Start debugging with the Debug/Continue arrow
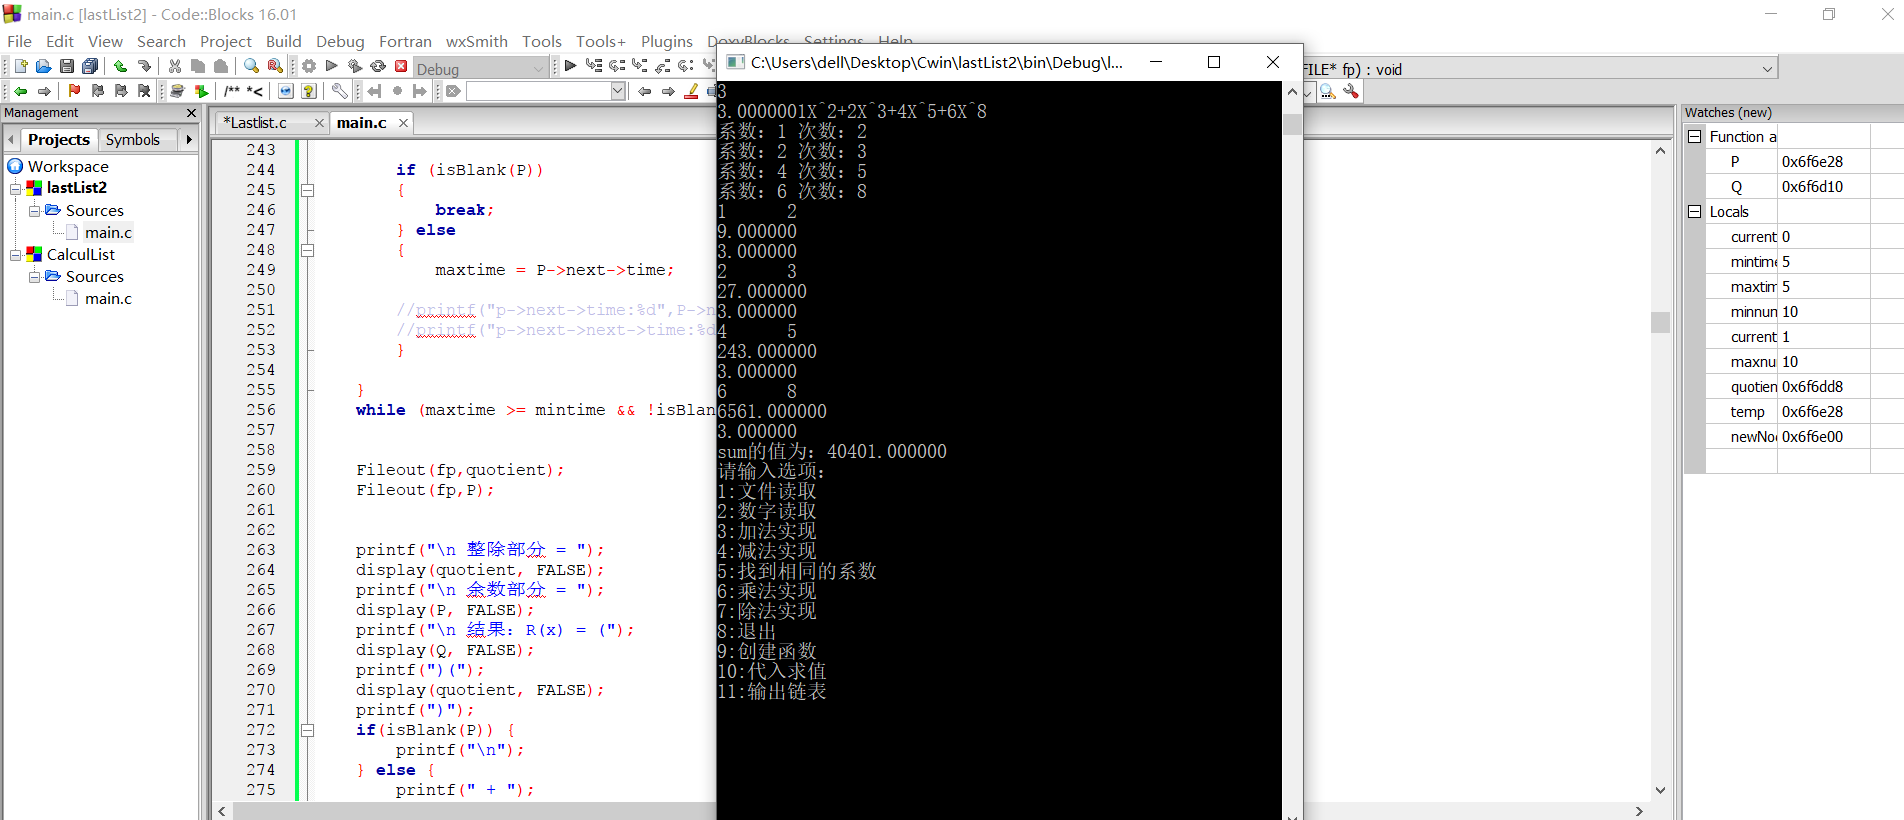The height and width of the screenshot is (820, 1904). tap(570, 66)
